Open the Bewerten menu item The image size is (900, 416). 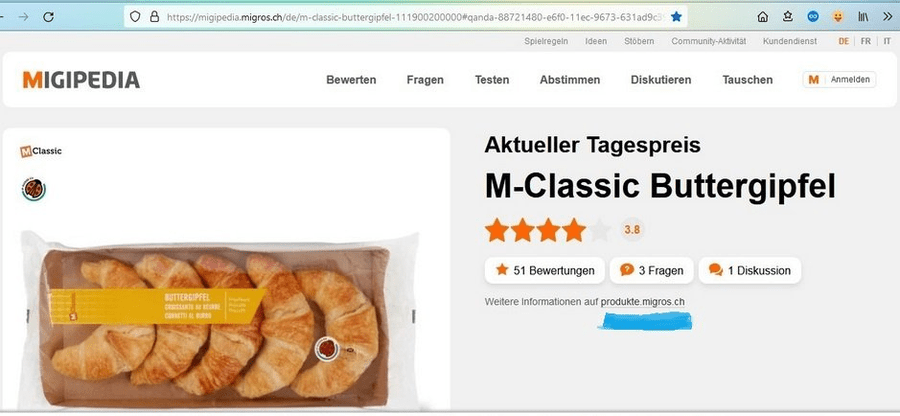351,80
